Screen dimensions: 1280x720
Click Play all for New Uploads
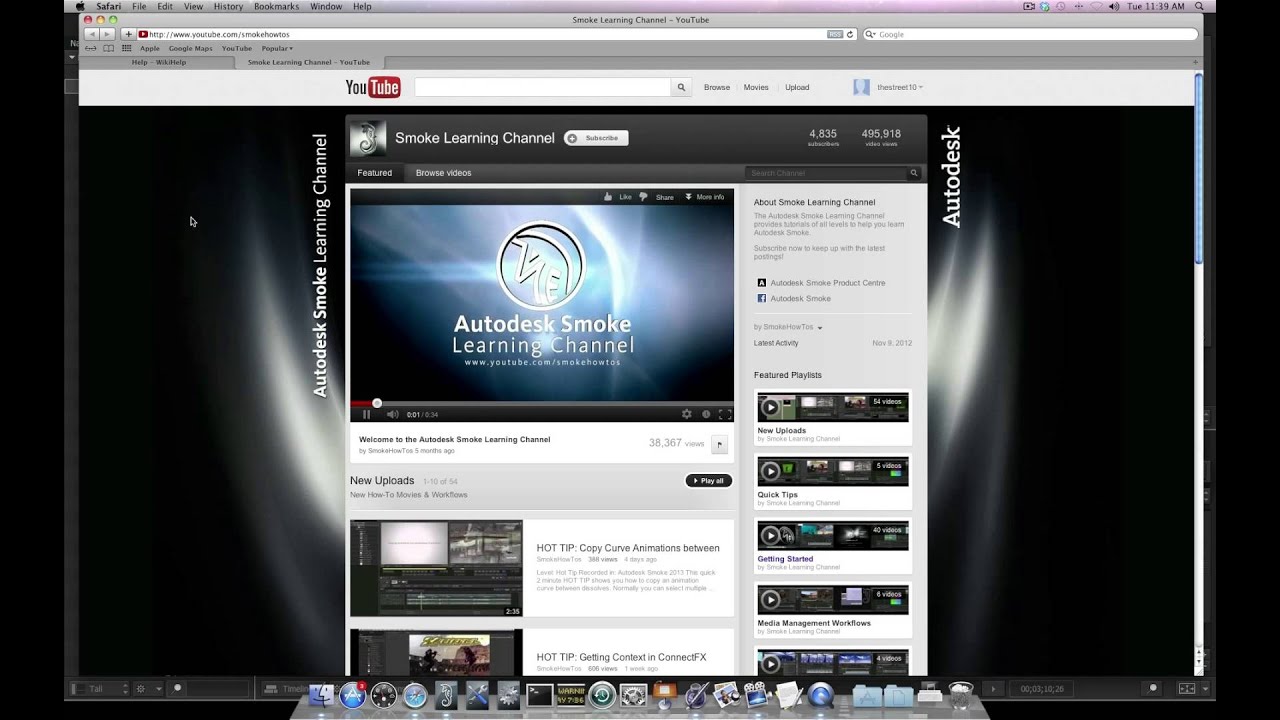709,481
